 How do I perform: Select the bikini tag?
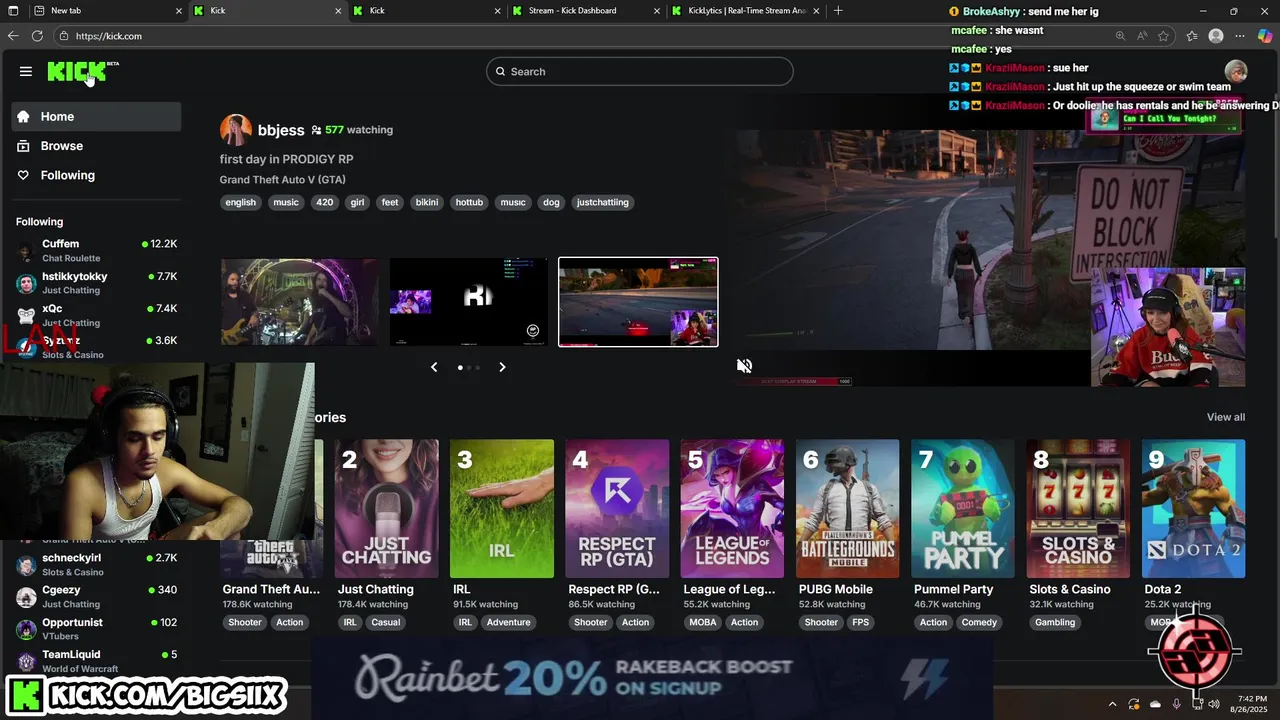click(x=427, y=202)
